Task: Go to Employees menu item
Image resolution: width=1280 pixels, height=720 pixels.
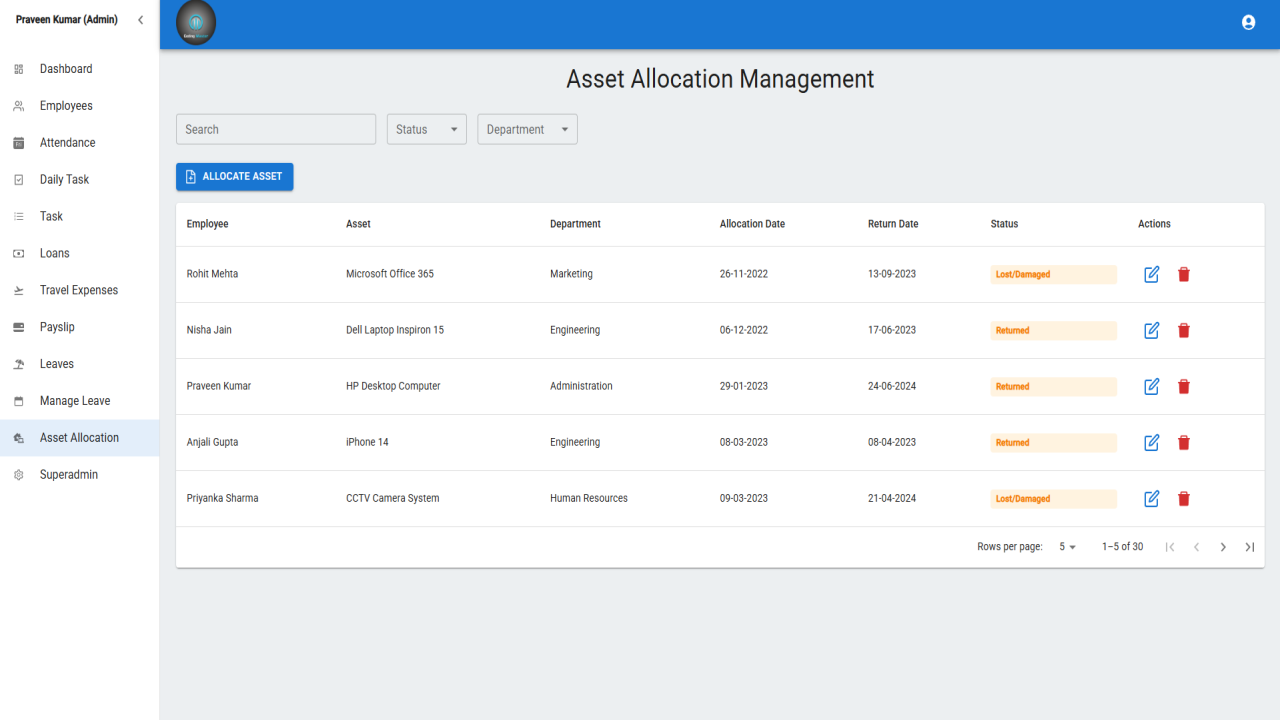Action: pos(79,106)
